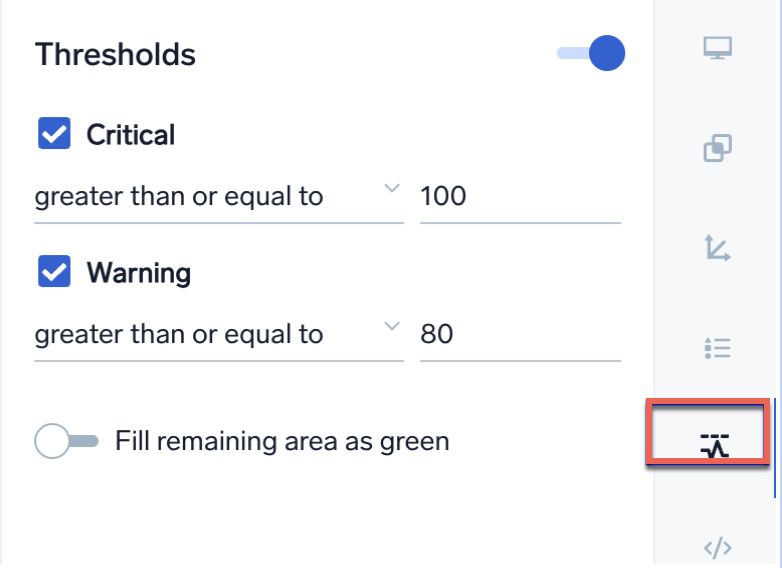Uncheck the Warning threshold checkbox
The width and height of the screenshot is (782, 568).
(54, 271)
